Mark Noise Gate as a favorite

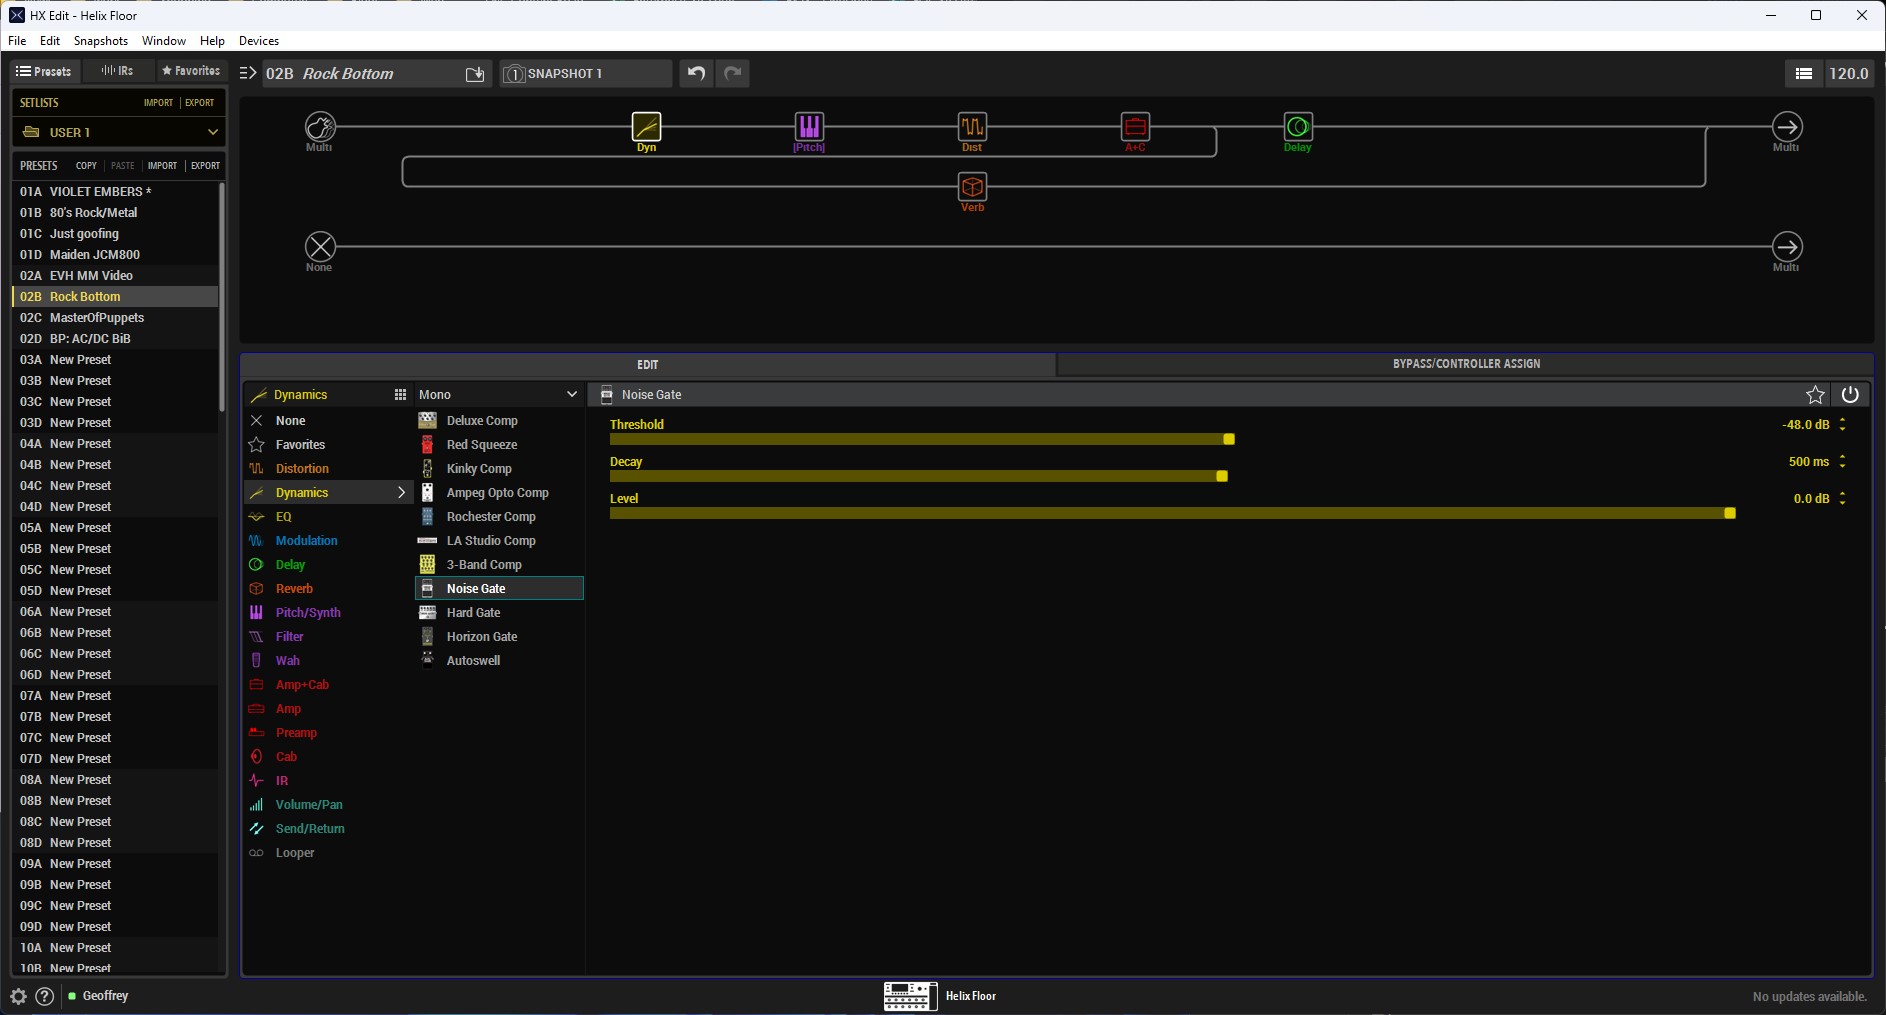pyautogui.click(x=1814, y=394)
